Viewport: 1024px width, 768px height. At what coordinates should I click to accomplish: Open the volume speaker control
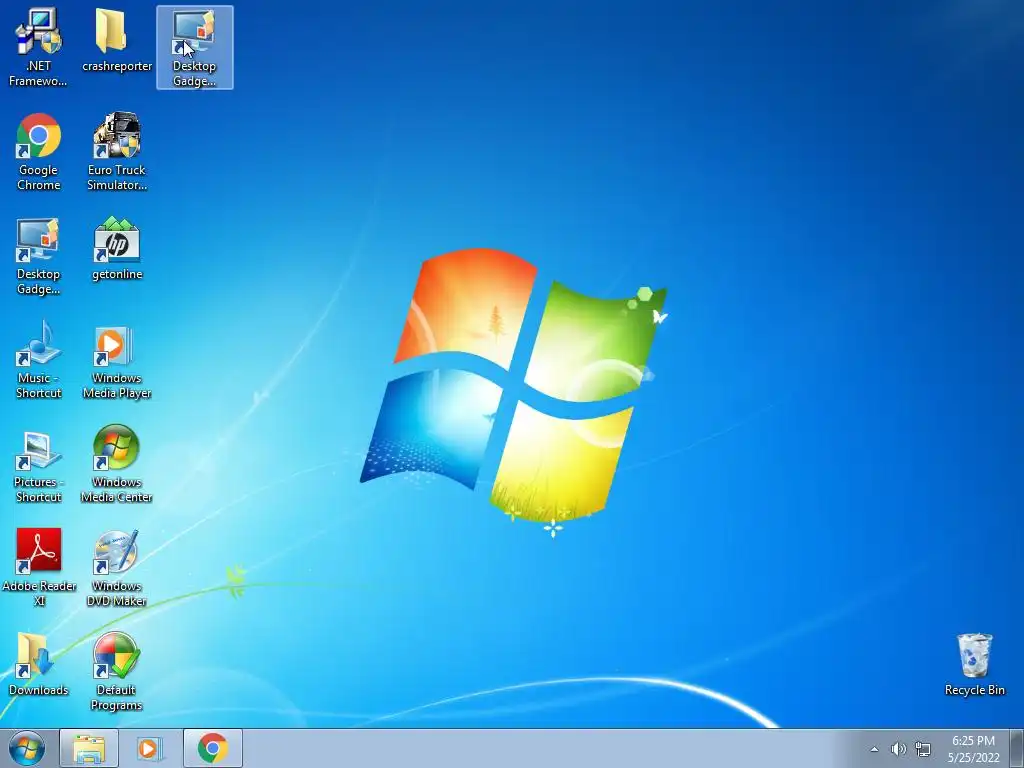pyautogui.click(x=899, y=749)
